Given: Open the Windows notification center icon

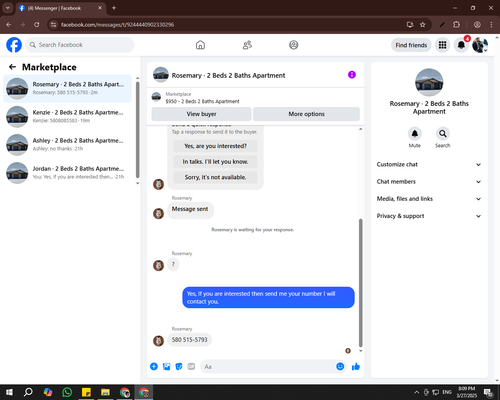Looking at the screenshot, I should point(489,392).
